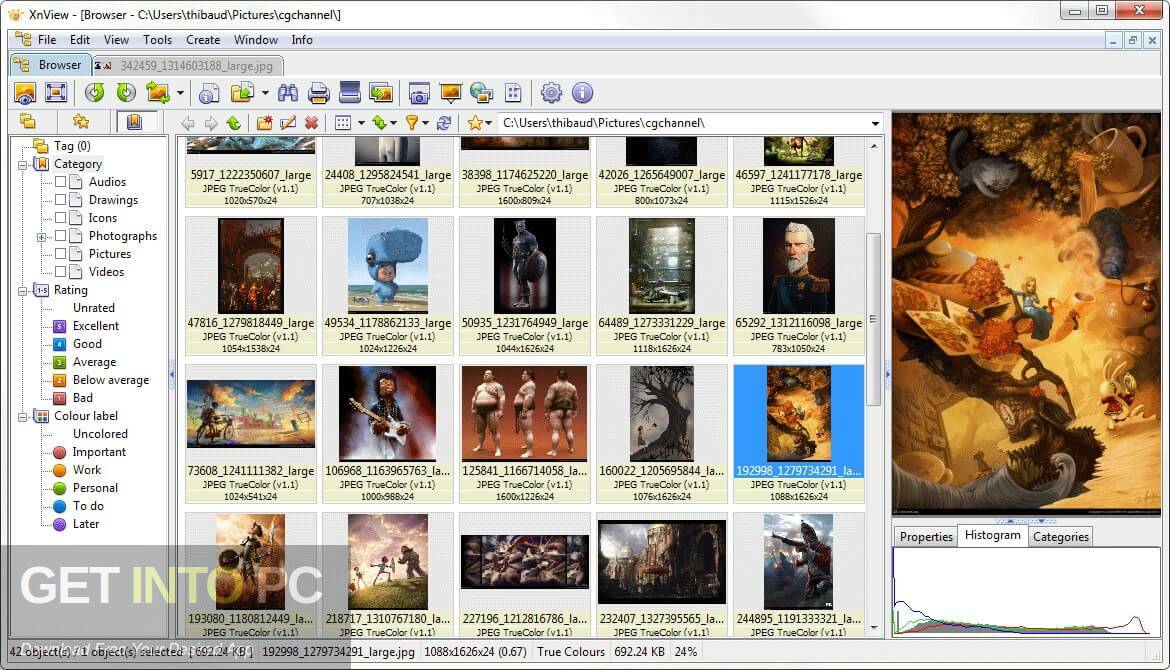Viewport: 1170px width, 670px height.
Task: Select the categories panel icon
Action: [x=134, y=122]
